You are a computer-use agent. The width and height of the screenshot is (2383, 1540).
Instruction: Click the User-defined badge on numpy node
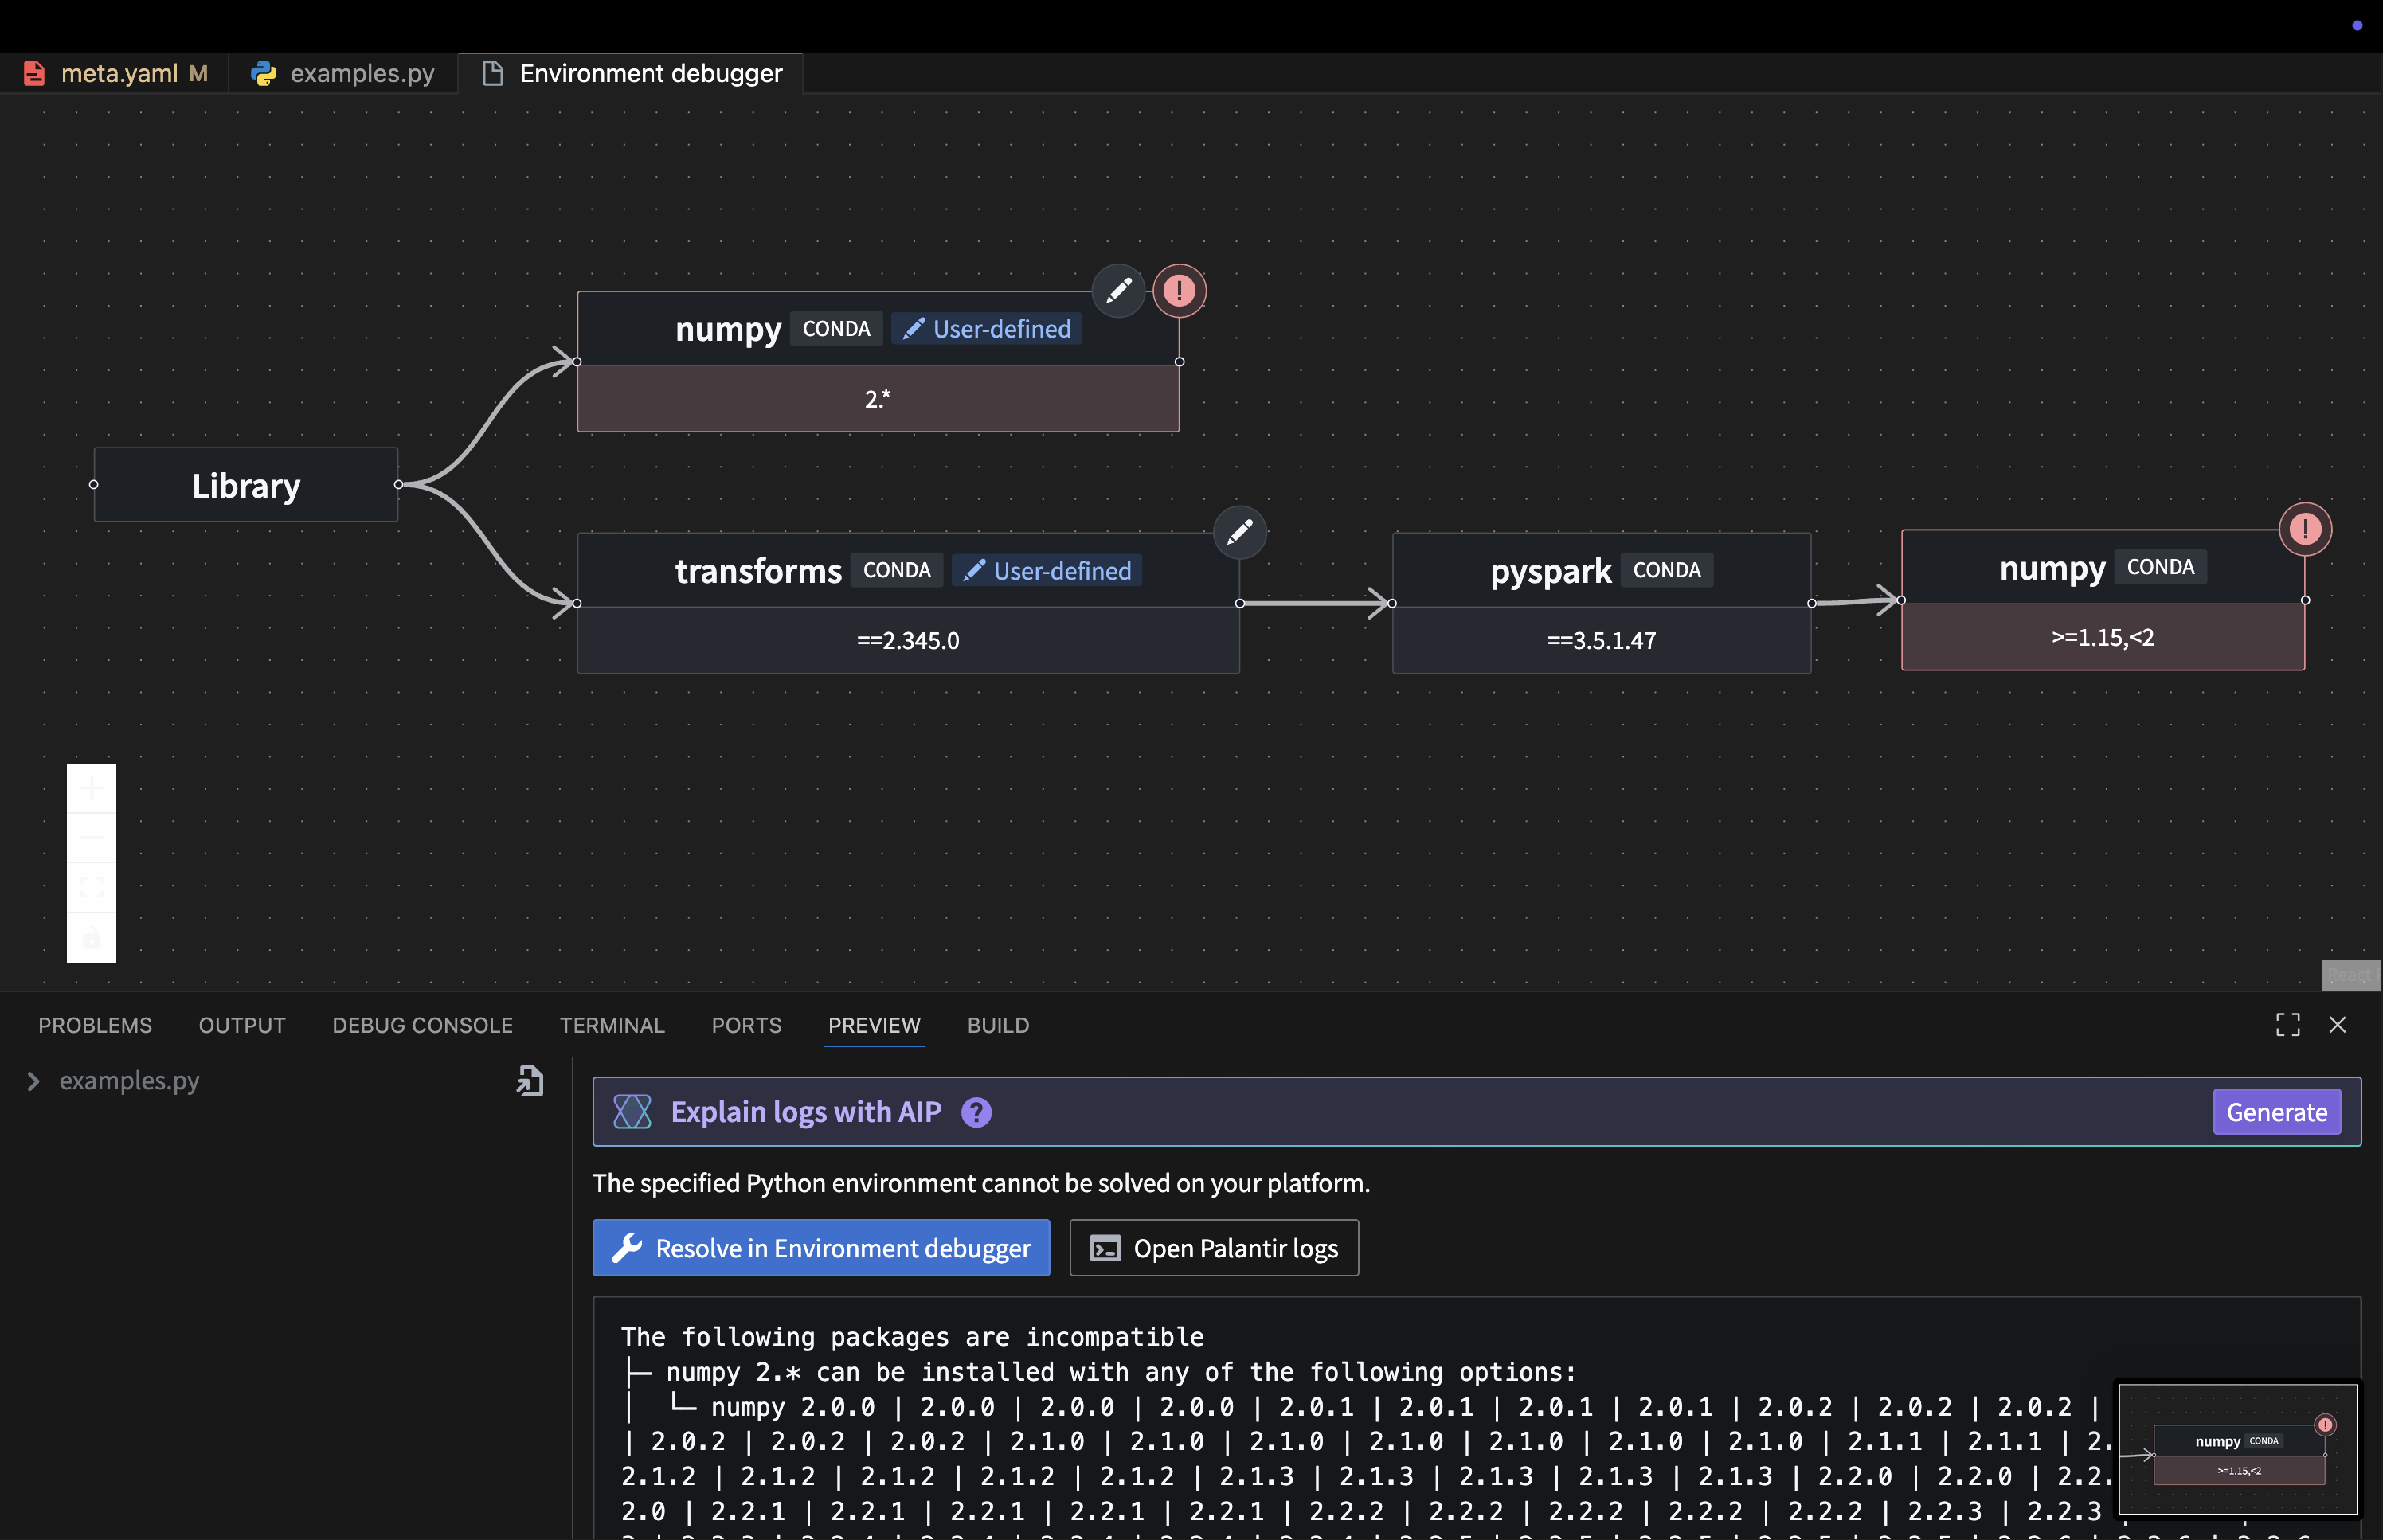pos(986,329)
